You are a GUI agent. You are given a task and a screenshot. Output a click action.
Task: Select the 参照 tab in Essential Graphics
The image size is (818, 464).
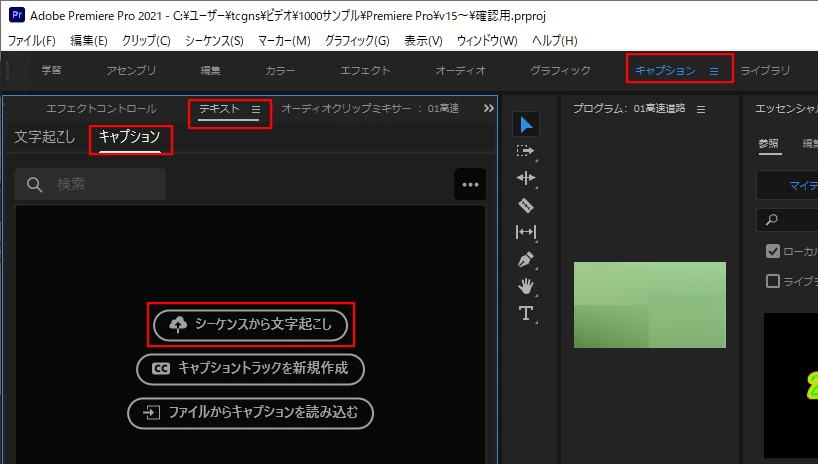(x=768, y=144)
